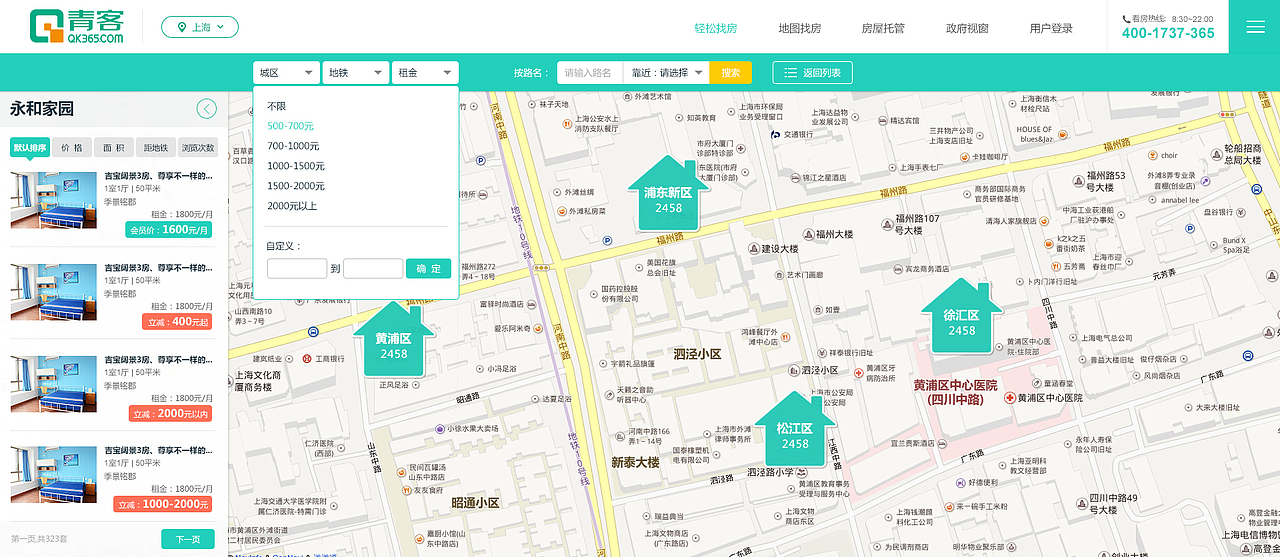
Task: Select 不限 rent option
Action: coord(276,106)
